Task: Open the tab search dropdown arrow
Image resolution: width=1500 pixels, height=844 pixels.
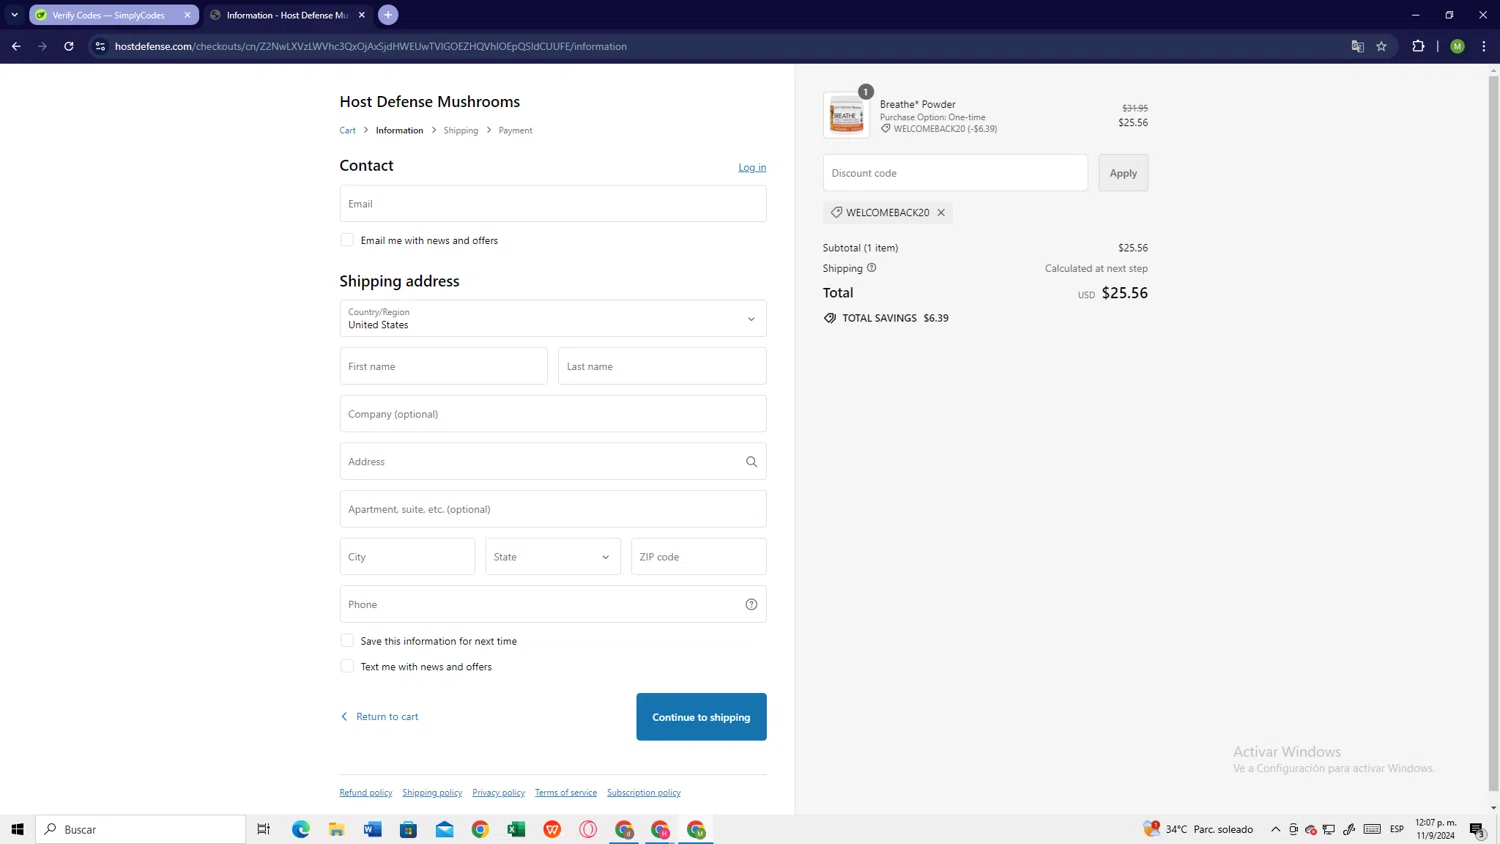Action: click(14, 15)
